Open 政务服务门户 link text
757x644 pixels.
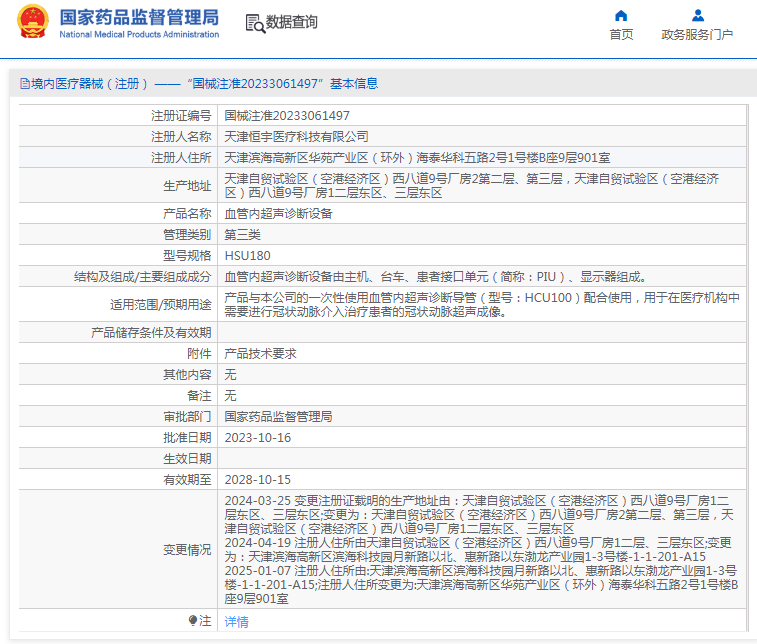[697, 35]
